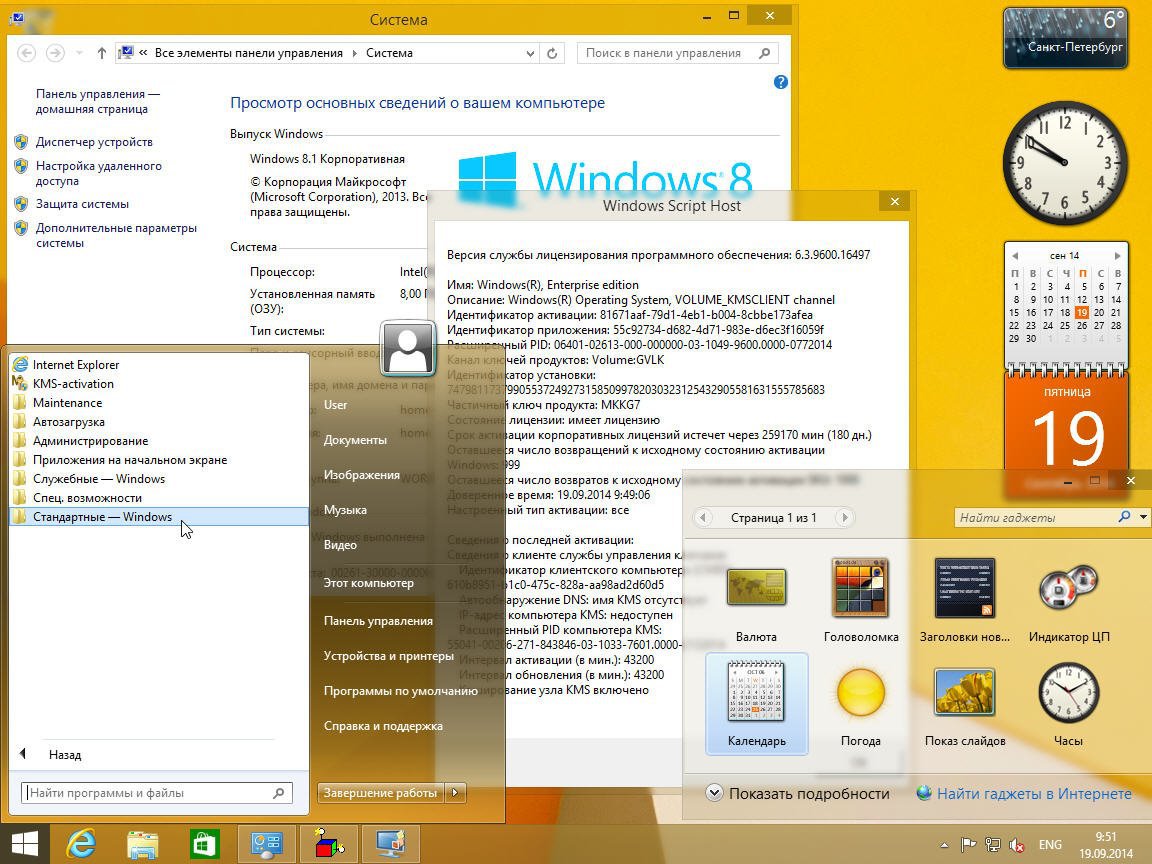Open Видео in Start menu

[340, 545]
